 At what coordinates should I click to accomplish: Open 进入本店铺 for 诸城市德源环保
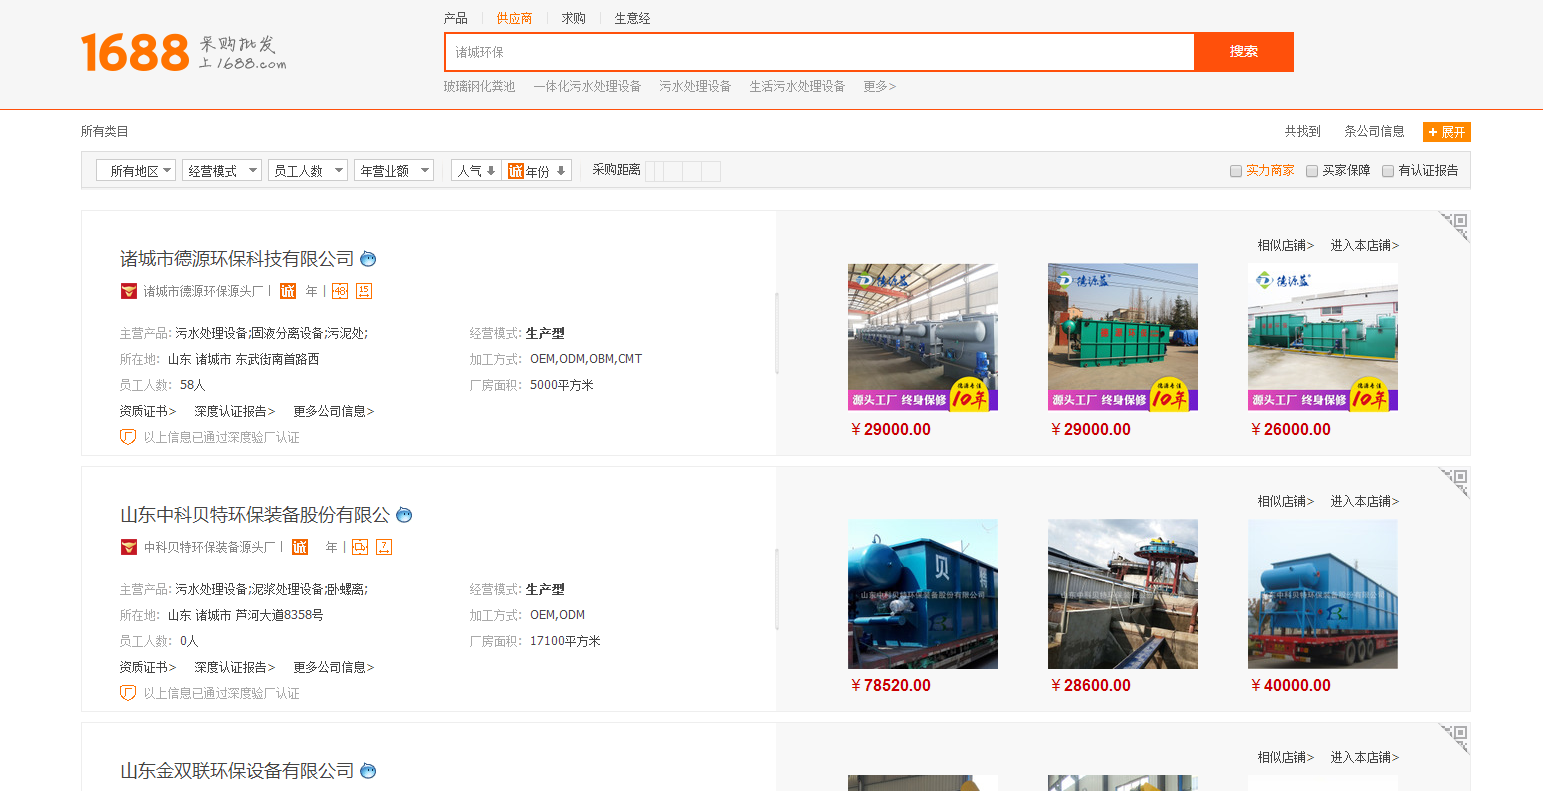[x=1365, y=245]
